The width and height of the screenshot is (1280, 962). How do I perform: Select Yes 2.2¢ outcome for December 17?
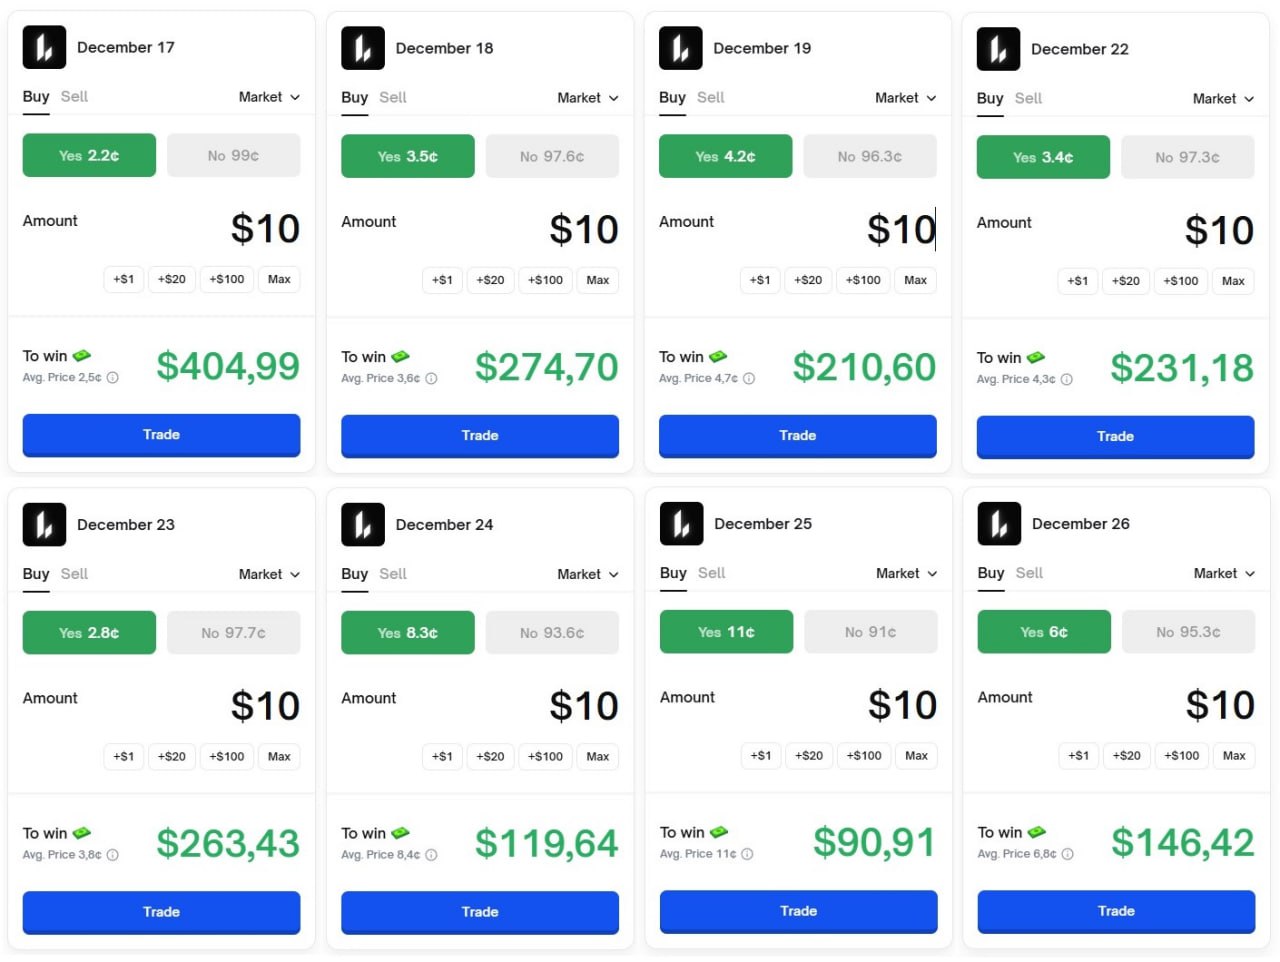(x=89, y=155)
